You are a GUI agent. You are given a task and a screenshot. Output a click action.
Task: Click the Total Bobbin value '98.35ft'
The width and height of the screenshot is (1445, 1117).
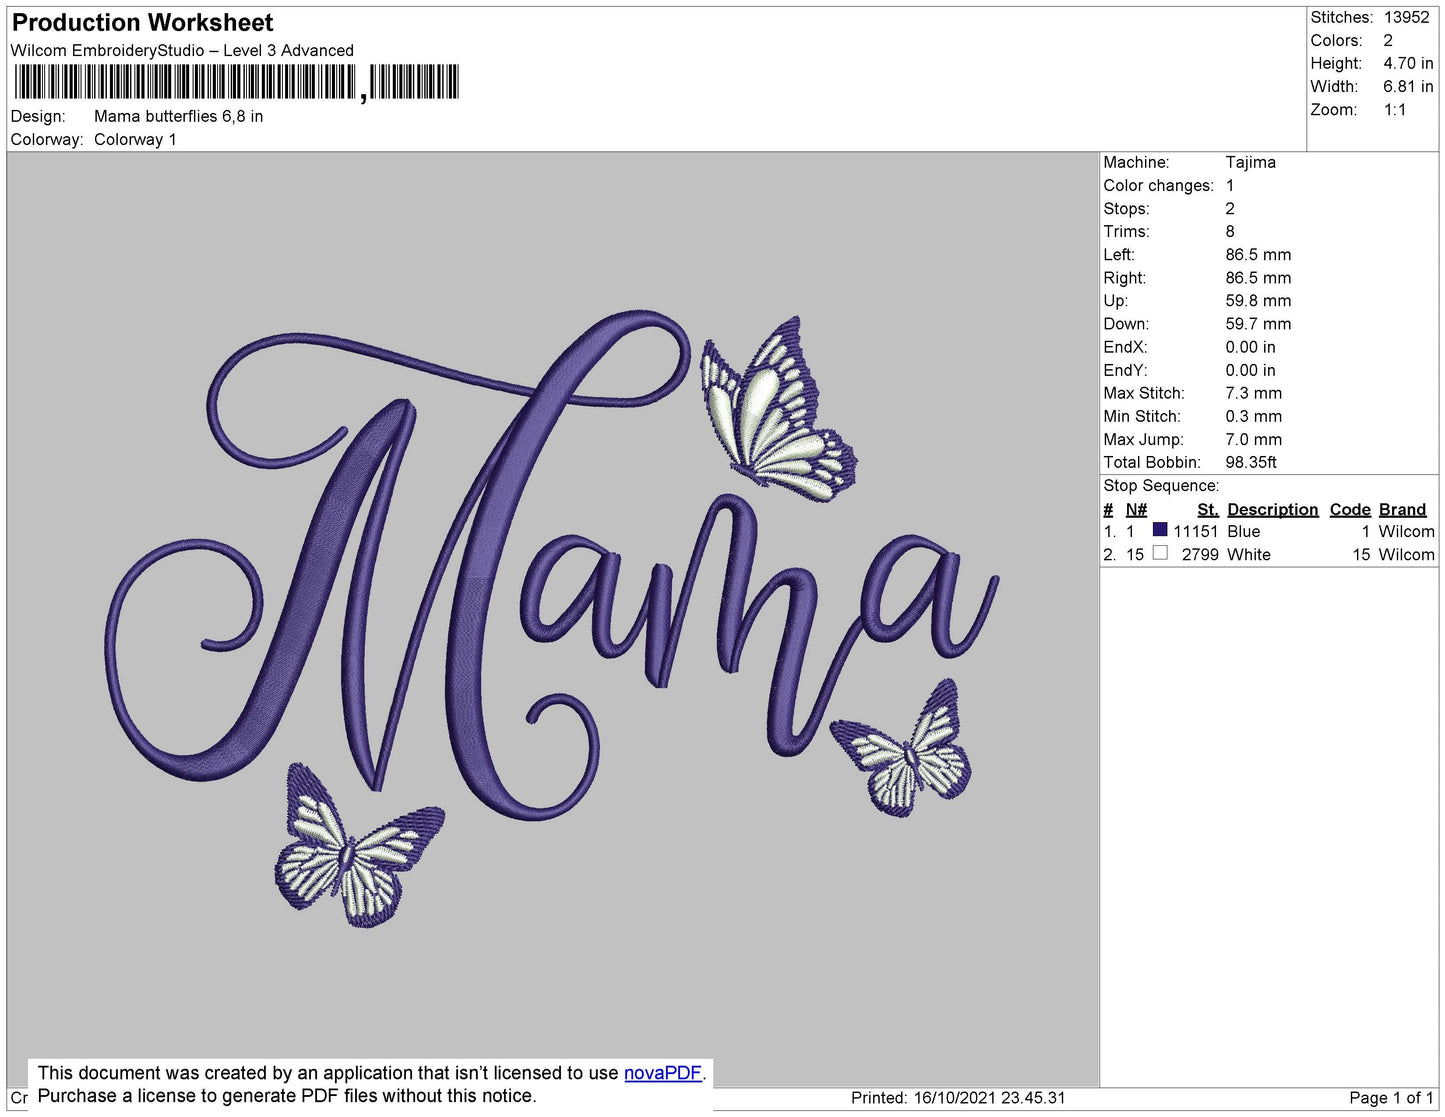click(1251, 462)
